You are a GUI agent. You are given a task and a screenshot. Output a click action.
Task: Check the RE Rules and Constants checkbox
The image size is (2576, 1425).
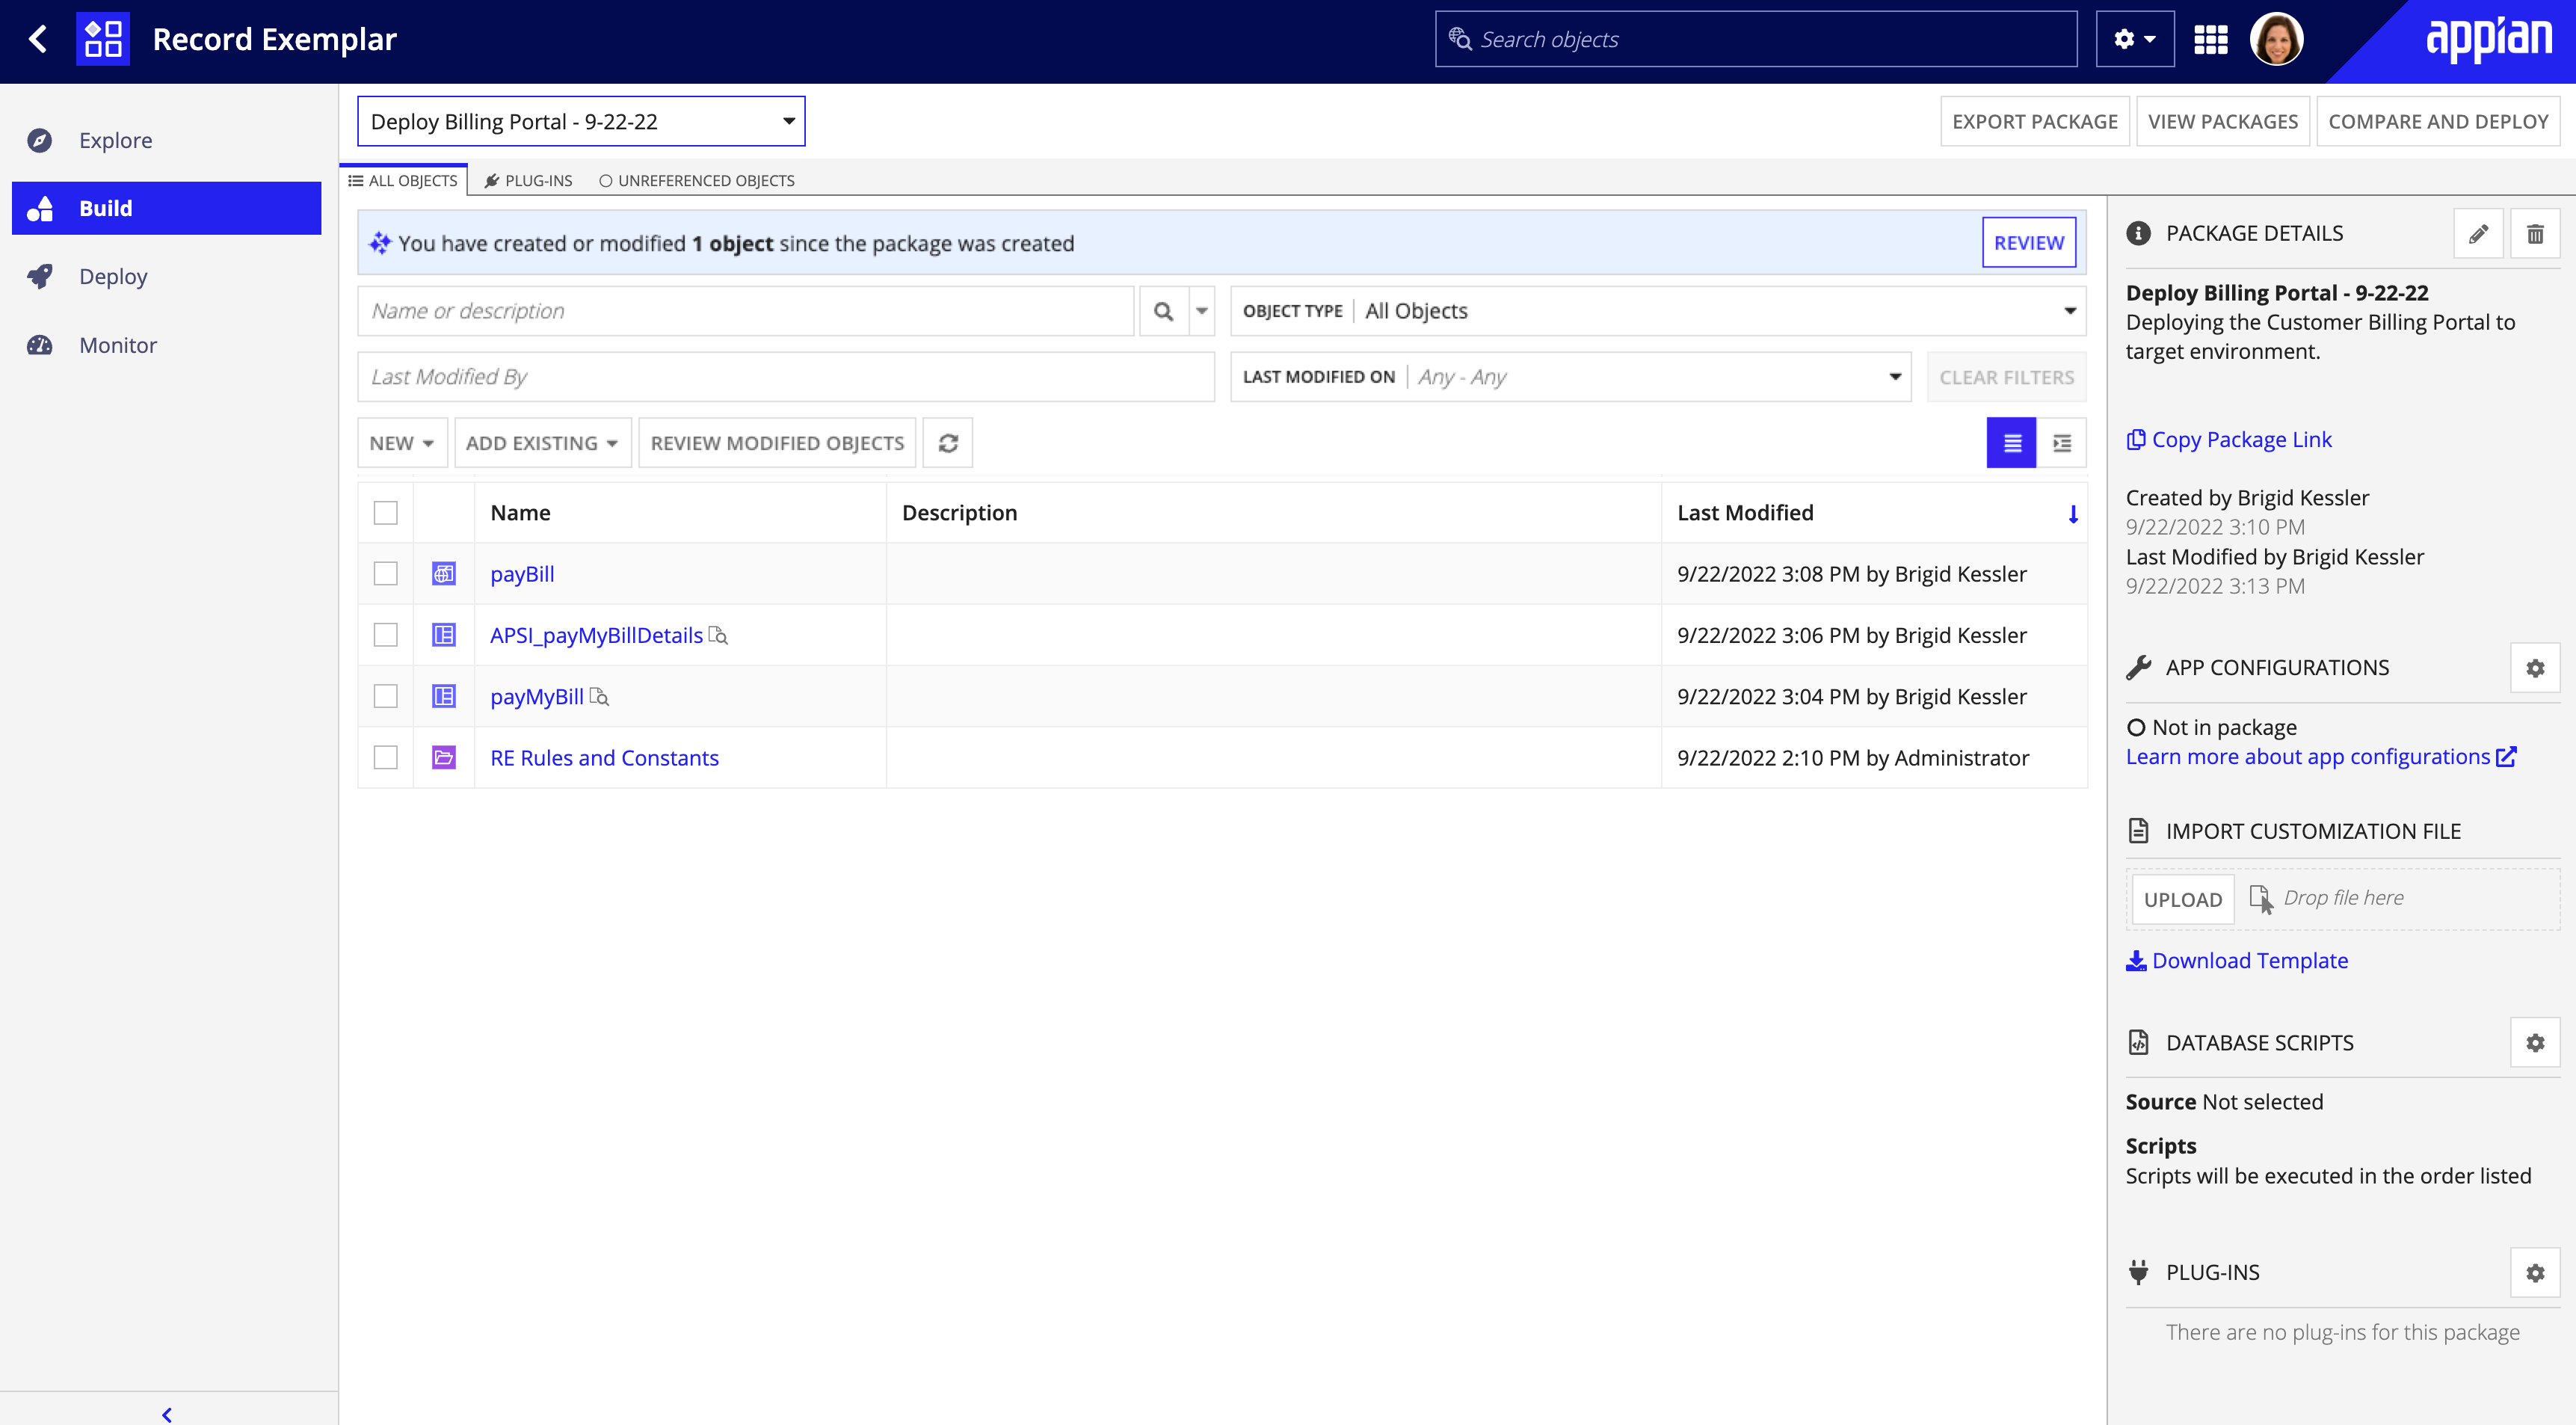tap(385, 758)
